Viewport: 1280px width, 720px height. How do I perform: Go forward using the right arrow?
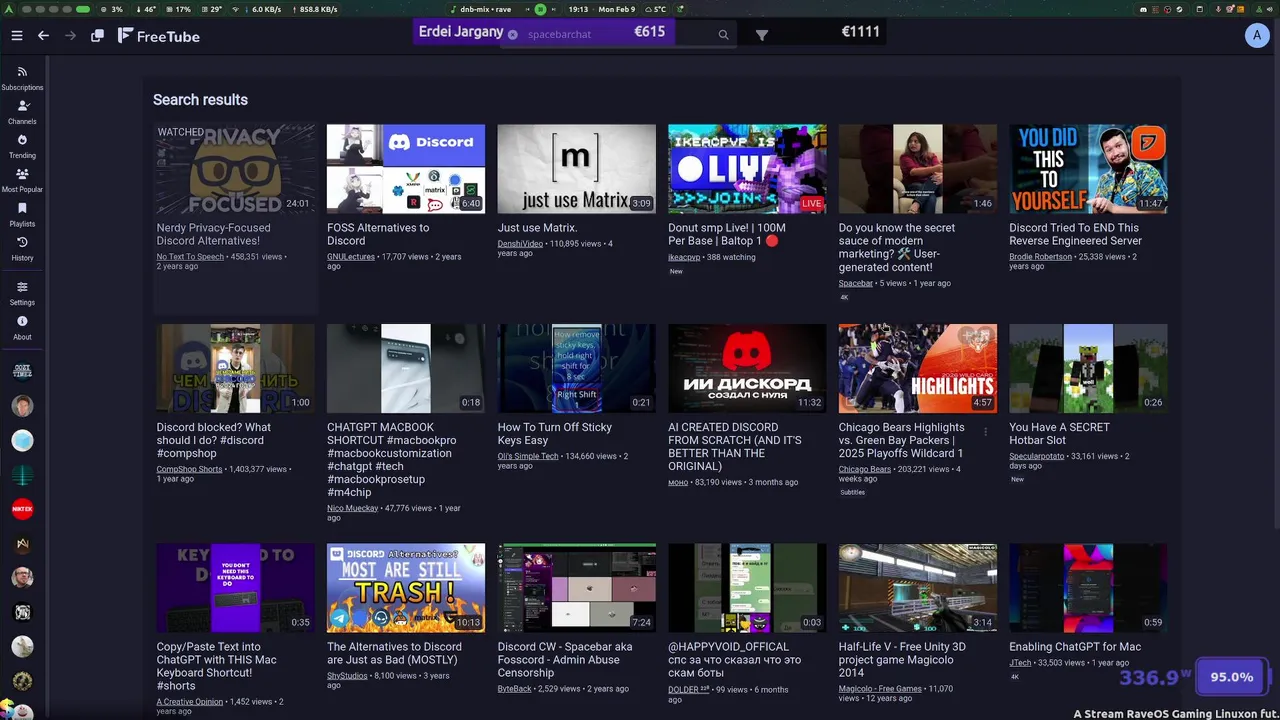point(70,36)
